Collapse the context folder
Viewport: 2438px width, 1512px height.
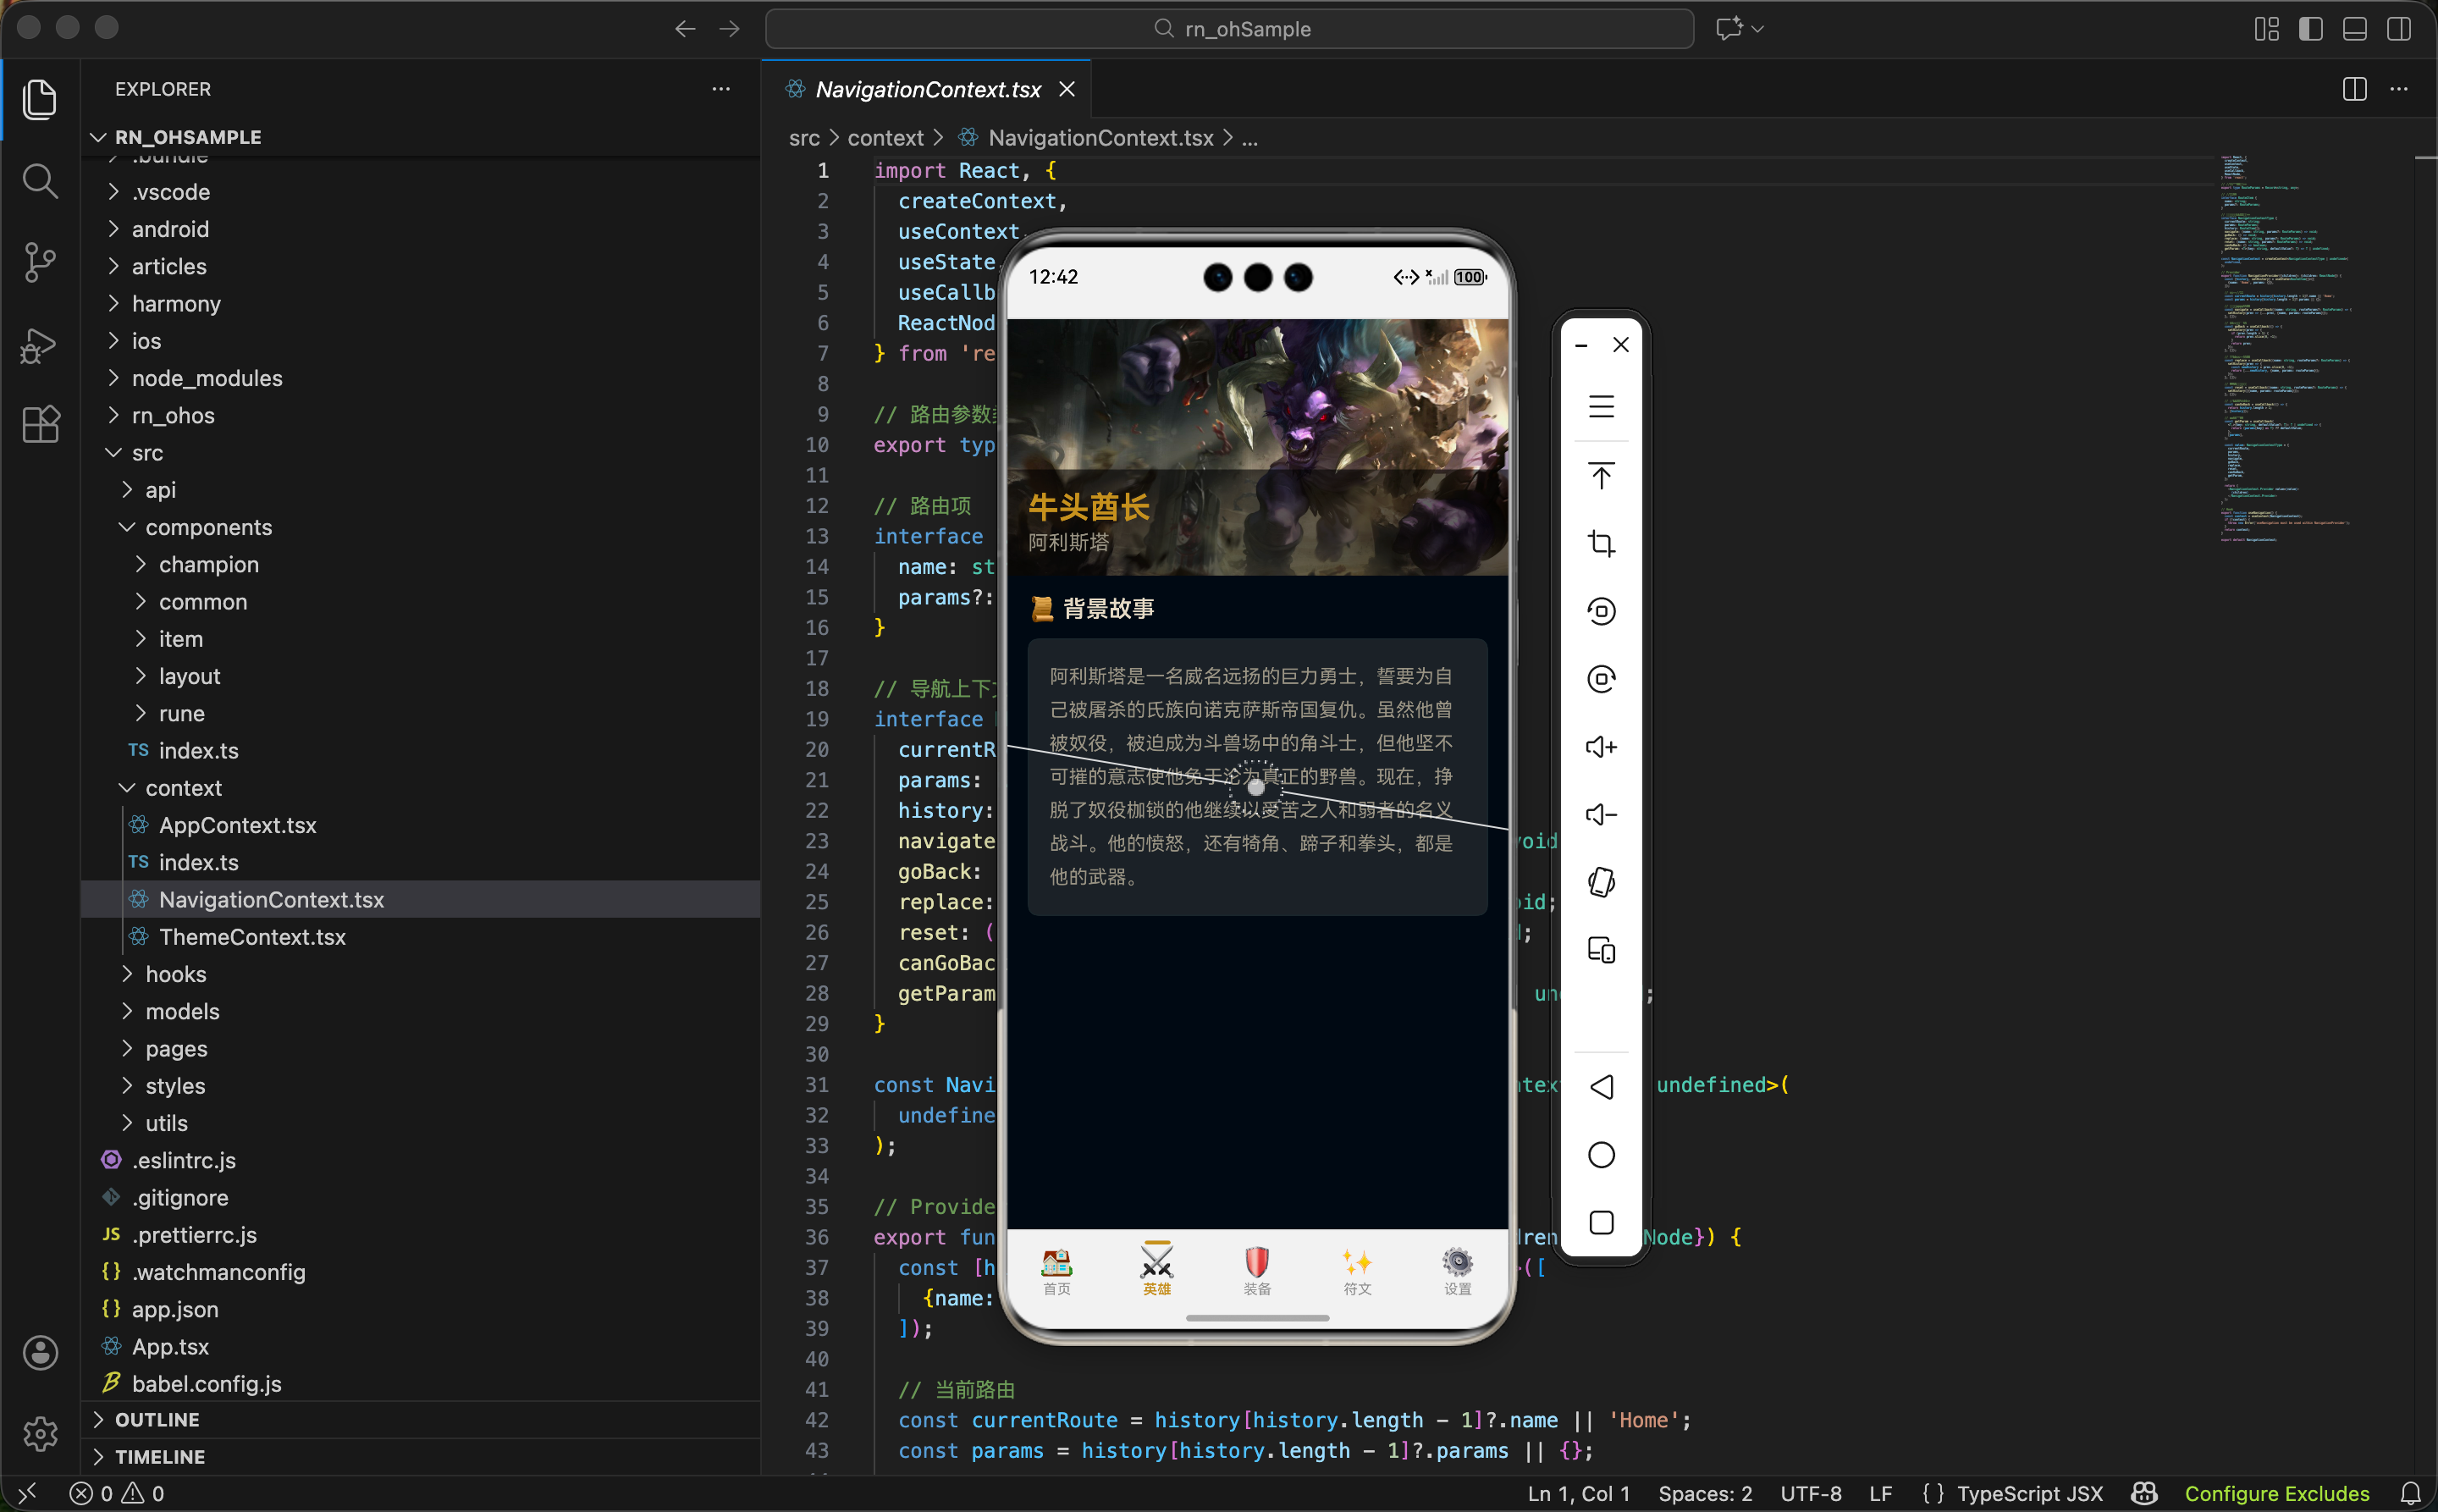(420, 788)
